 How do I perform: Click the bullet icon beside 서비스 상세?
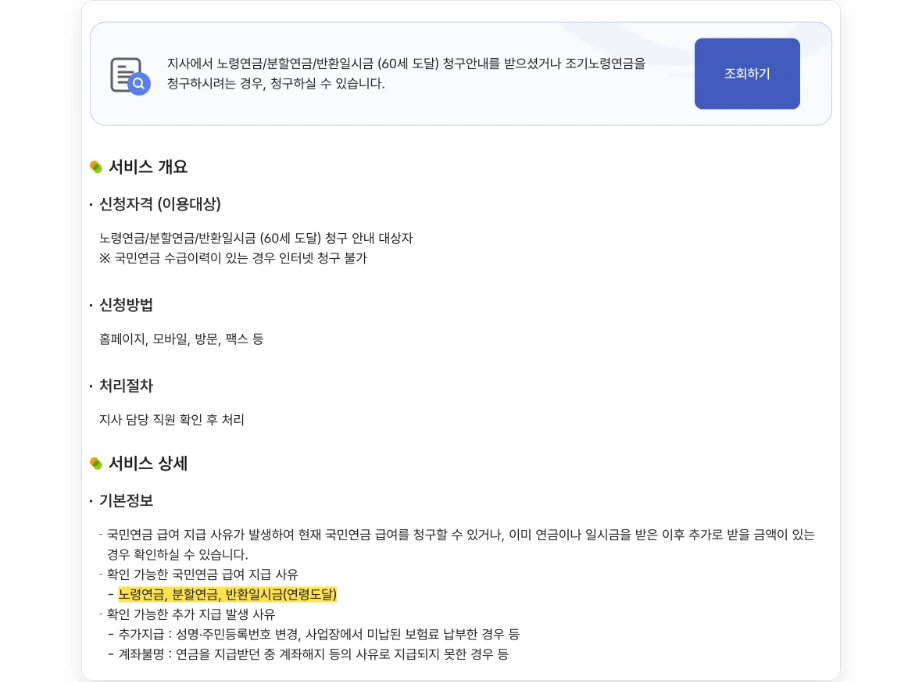point(96,463)
